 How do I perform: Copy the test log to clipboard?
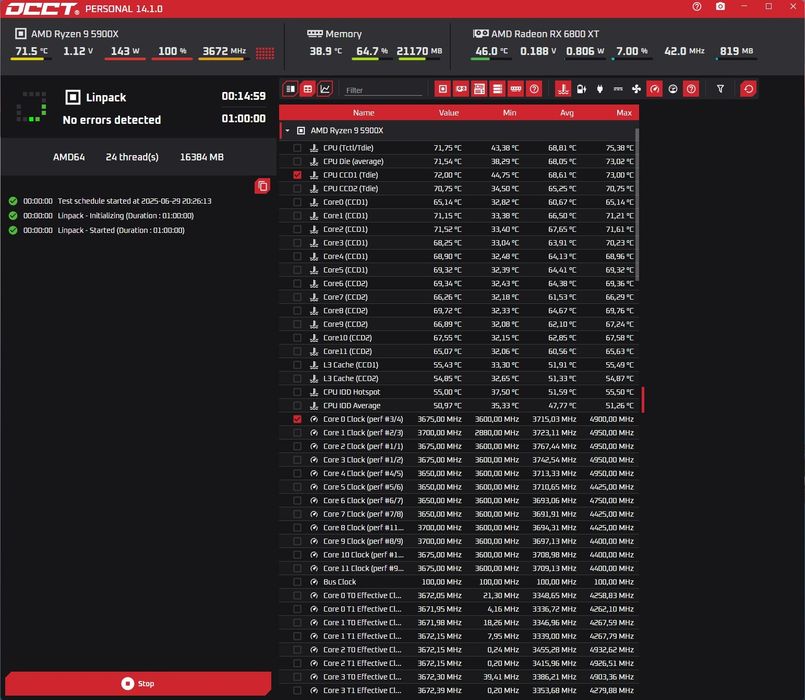pyautogui.click(x=262, y=186)
